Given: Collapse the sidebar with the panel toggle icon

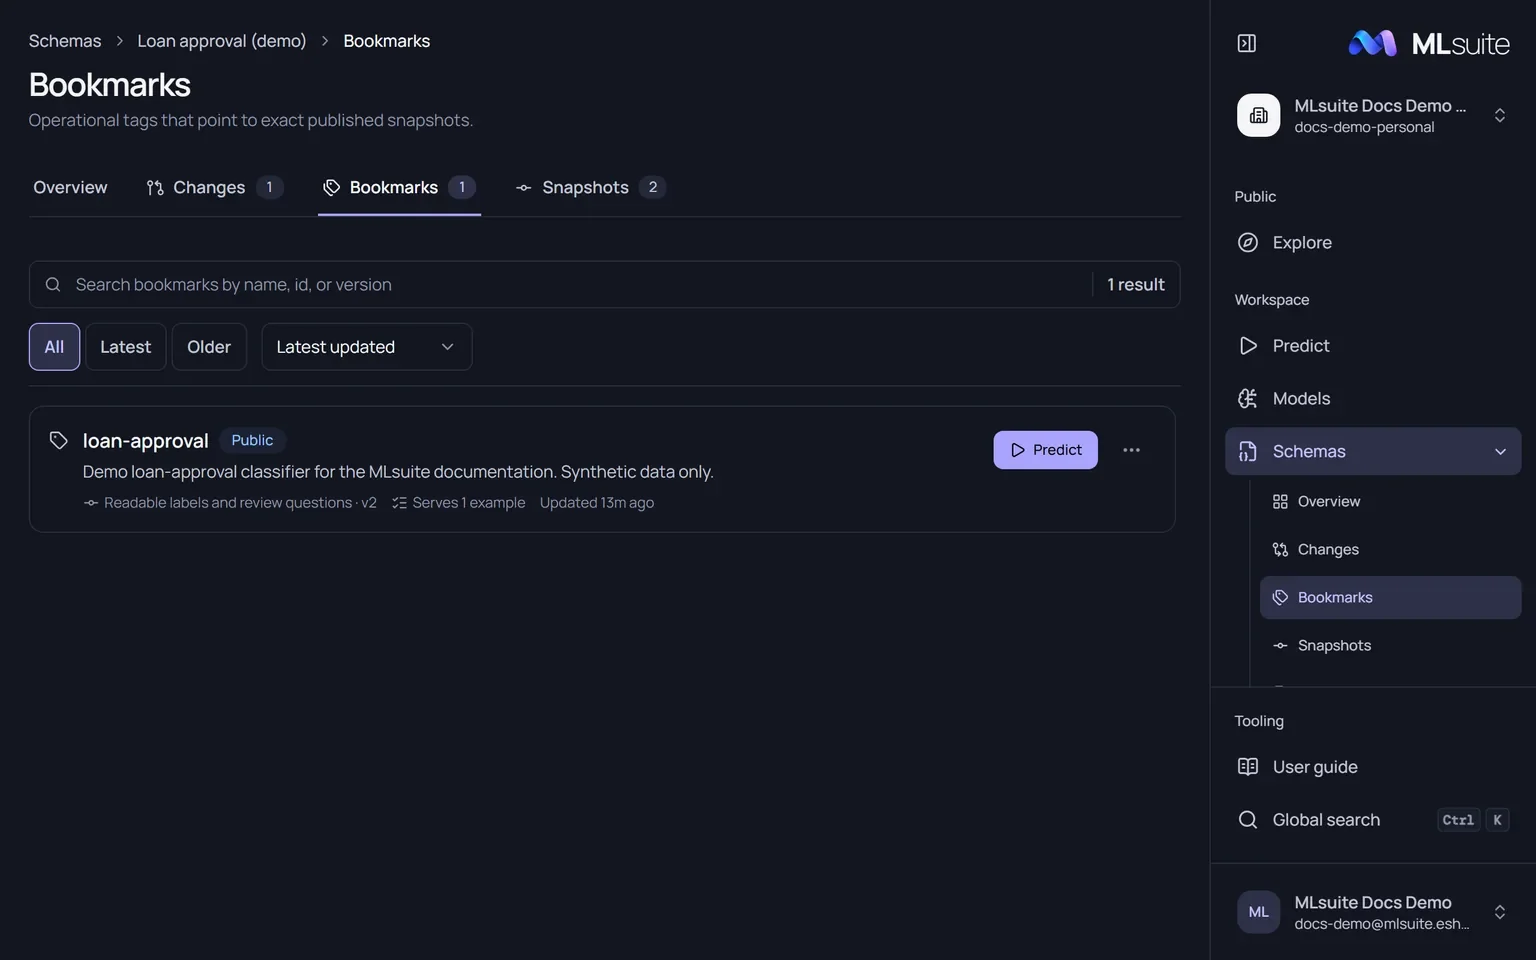Looking at the screenshot, I should click(1247, 43).
